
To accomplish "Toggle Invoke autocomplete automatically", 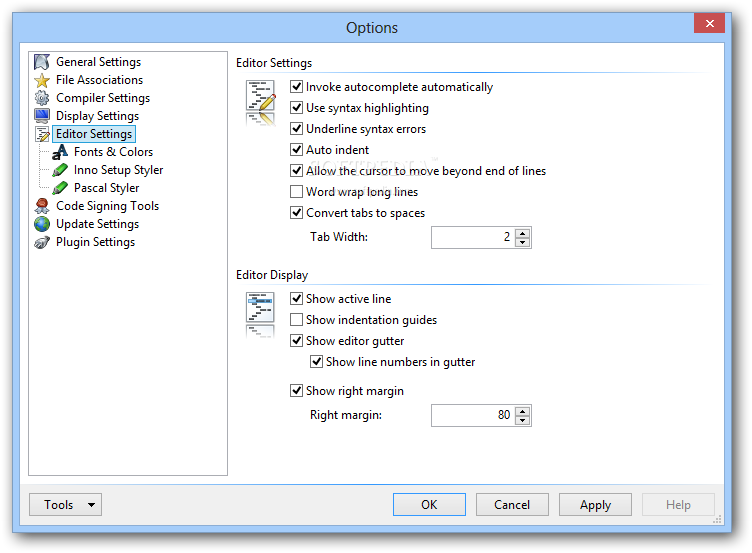I will [296, 87].
